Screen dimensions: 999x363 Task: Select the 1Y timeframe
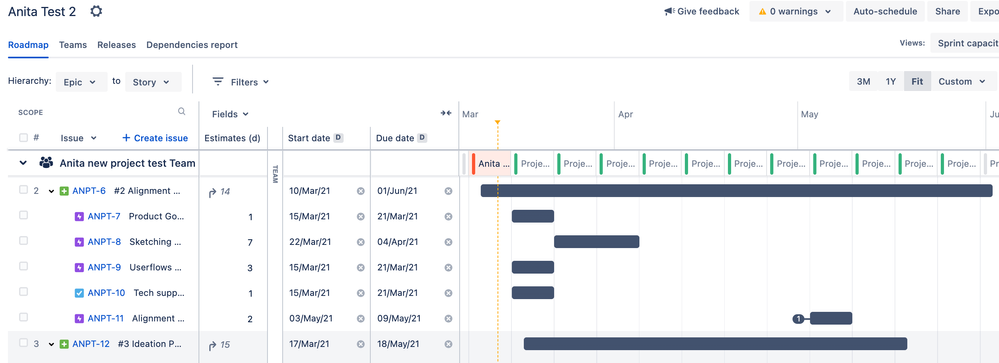(x=891, y=82)
